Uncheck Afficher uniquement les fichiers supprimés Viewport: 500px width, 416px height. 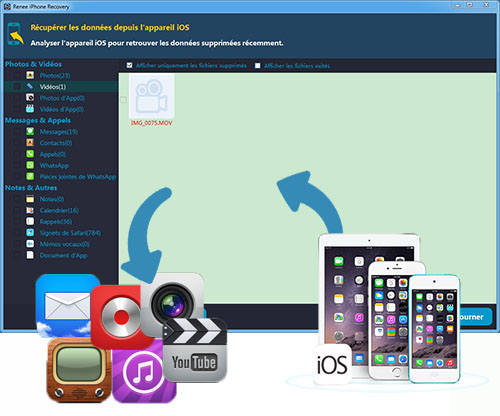[129, 65]
